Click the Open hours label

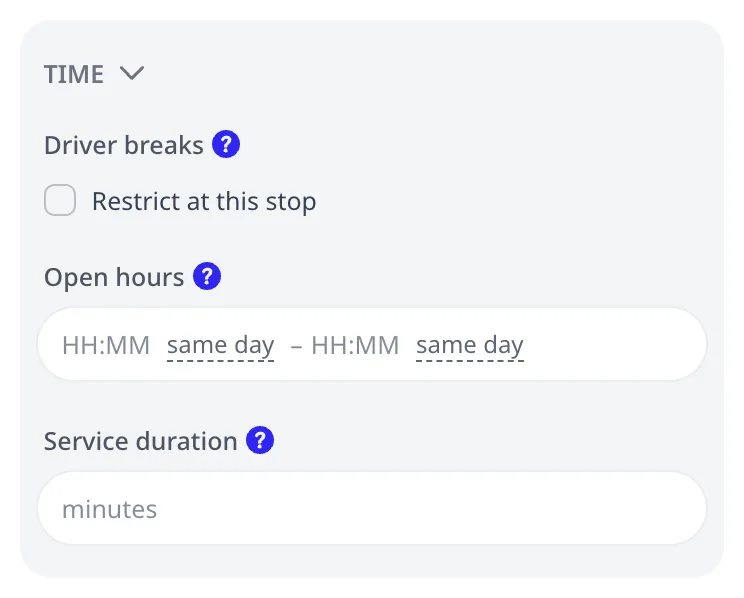coord(114,277)
